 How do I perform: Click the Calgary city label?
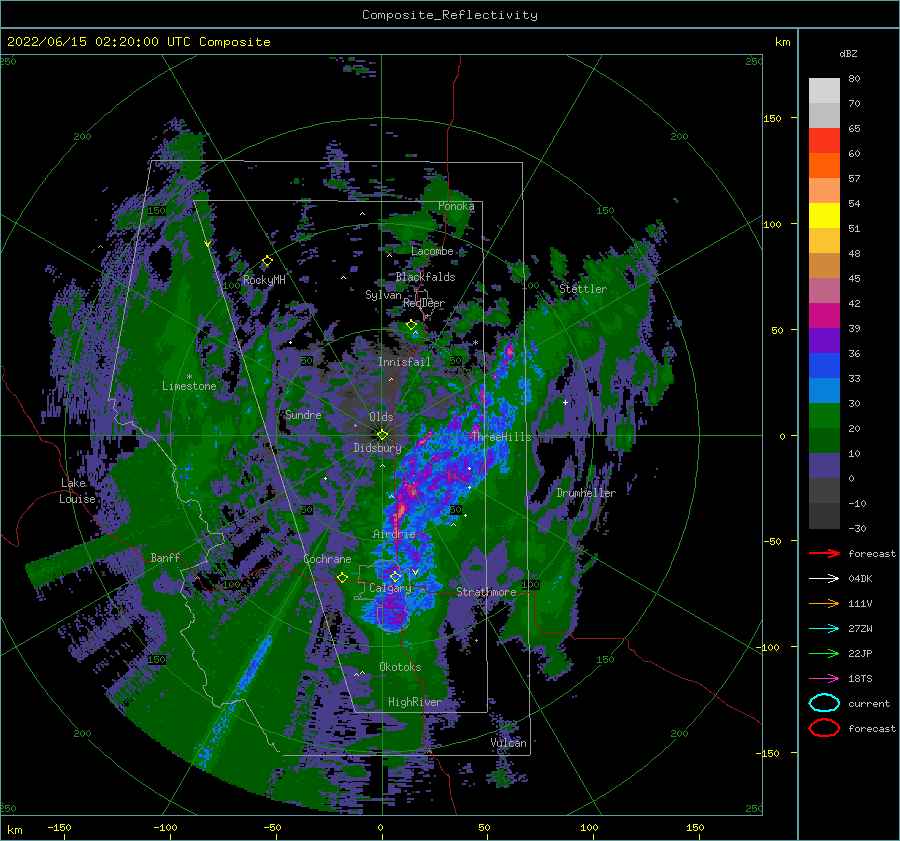point(390,588)
